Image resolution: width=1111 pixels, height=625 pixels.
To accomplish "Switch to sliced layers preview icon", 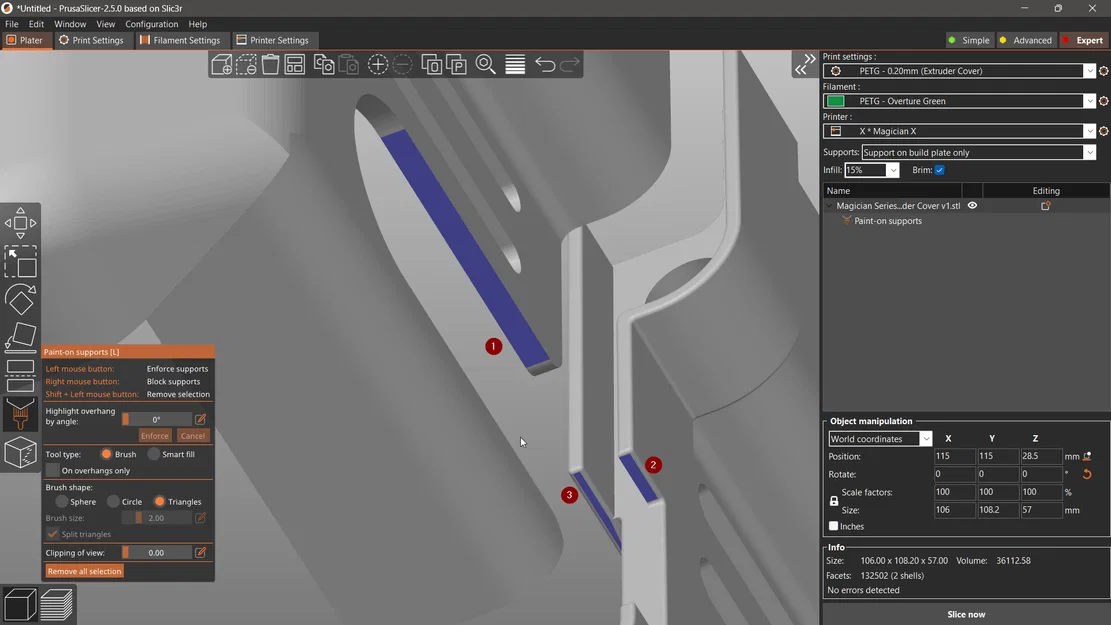I will click(x=57, y=604).
